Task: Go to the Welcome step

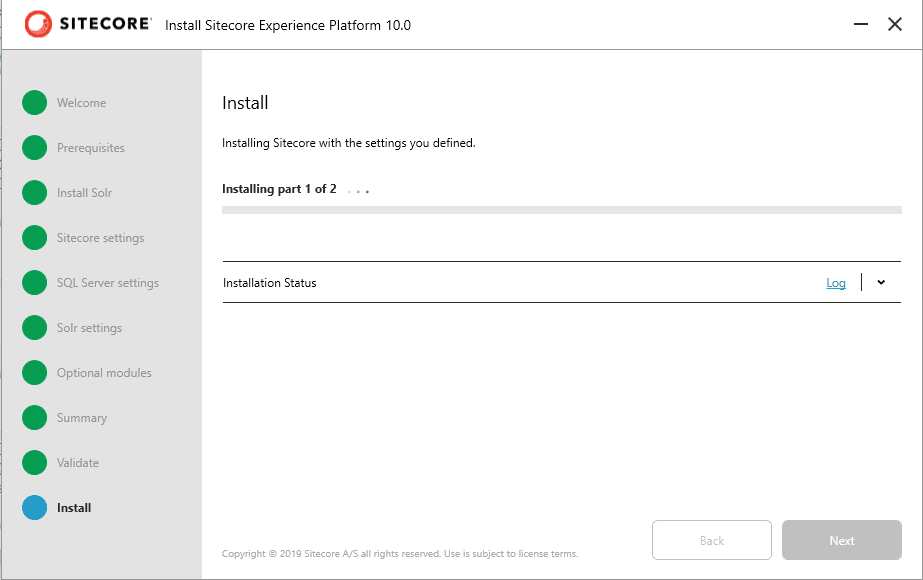Action: 81,102
